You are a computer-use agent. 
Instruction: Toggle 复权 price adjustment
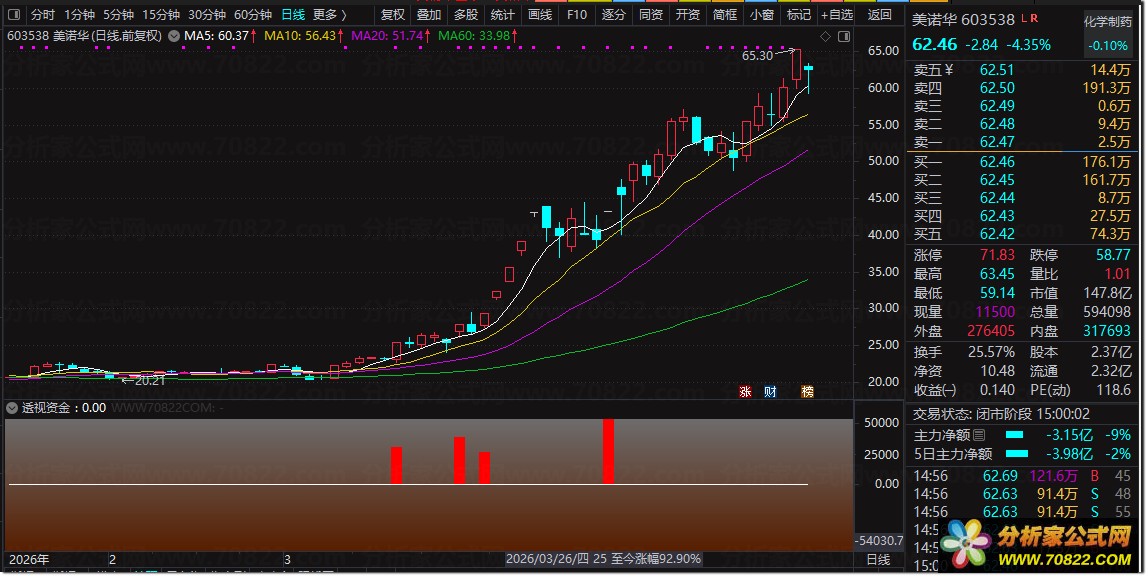[x=392, y=15]
